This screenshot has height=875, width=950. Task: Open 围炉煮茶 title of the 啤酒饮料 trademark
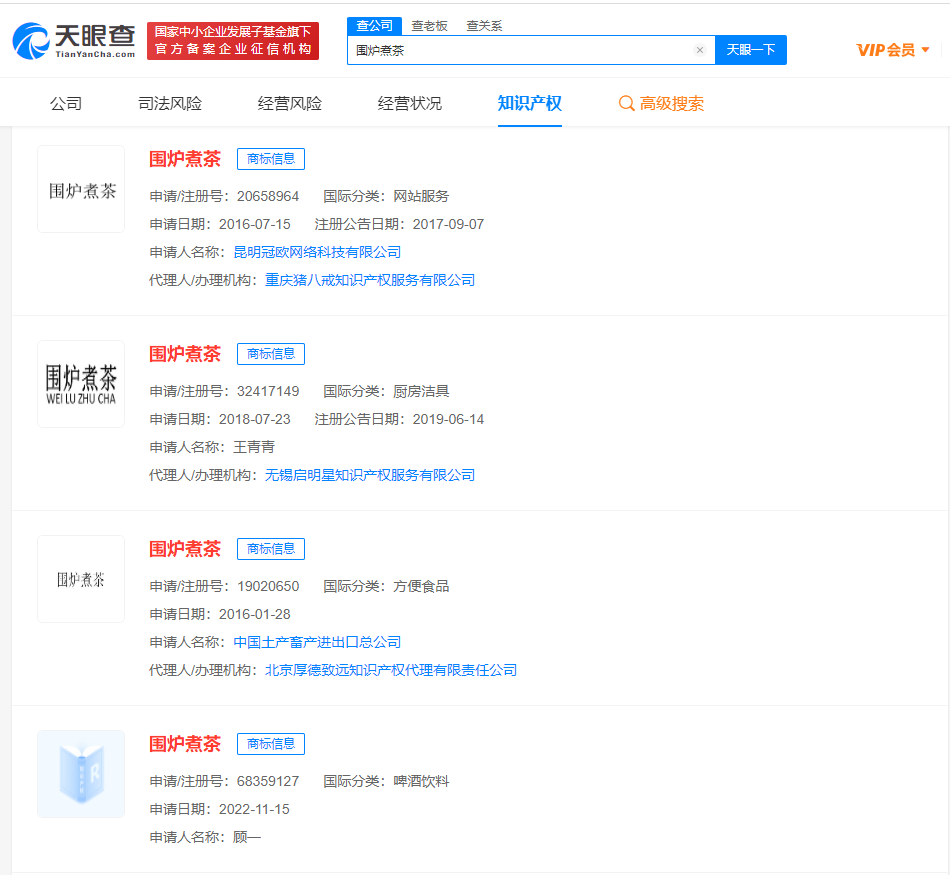tap(185, 745)
